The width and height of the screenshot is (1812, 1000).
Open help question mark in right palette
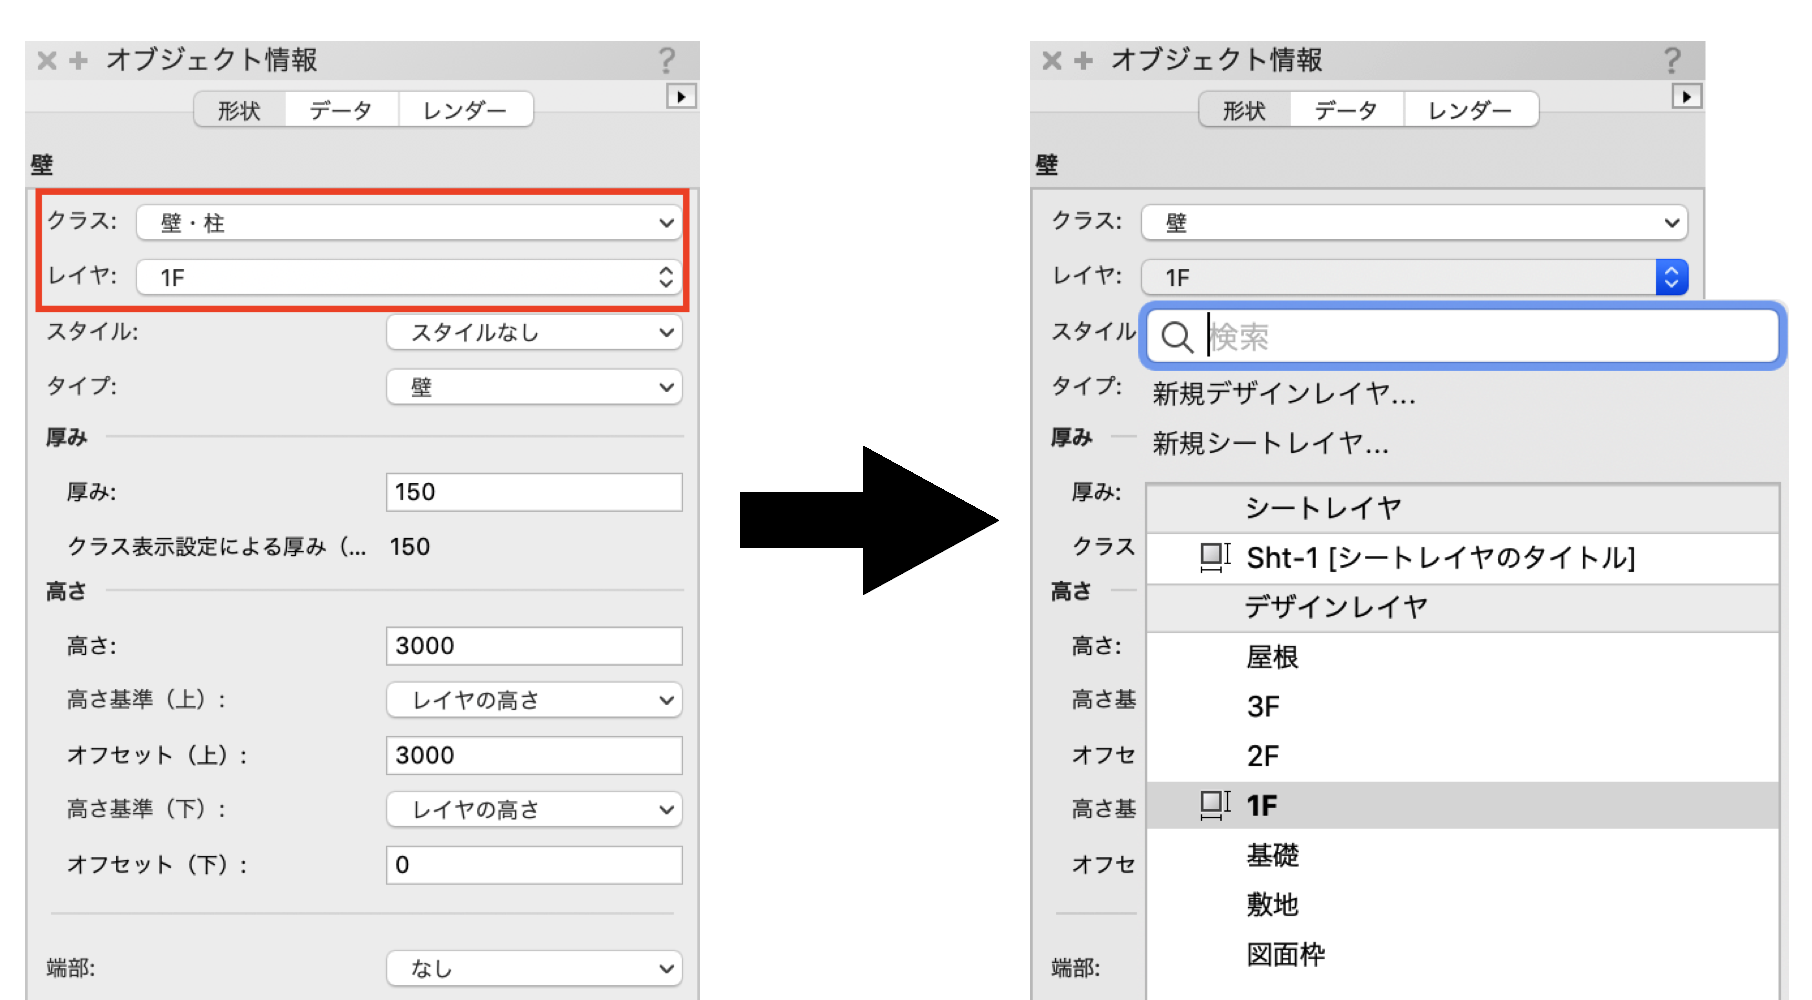[x=1672, y=61]
